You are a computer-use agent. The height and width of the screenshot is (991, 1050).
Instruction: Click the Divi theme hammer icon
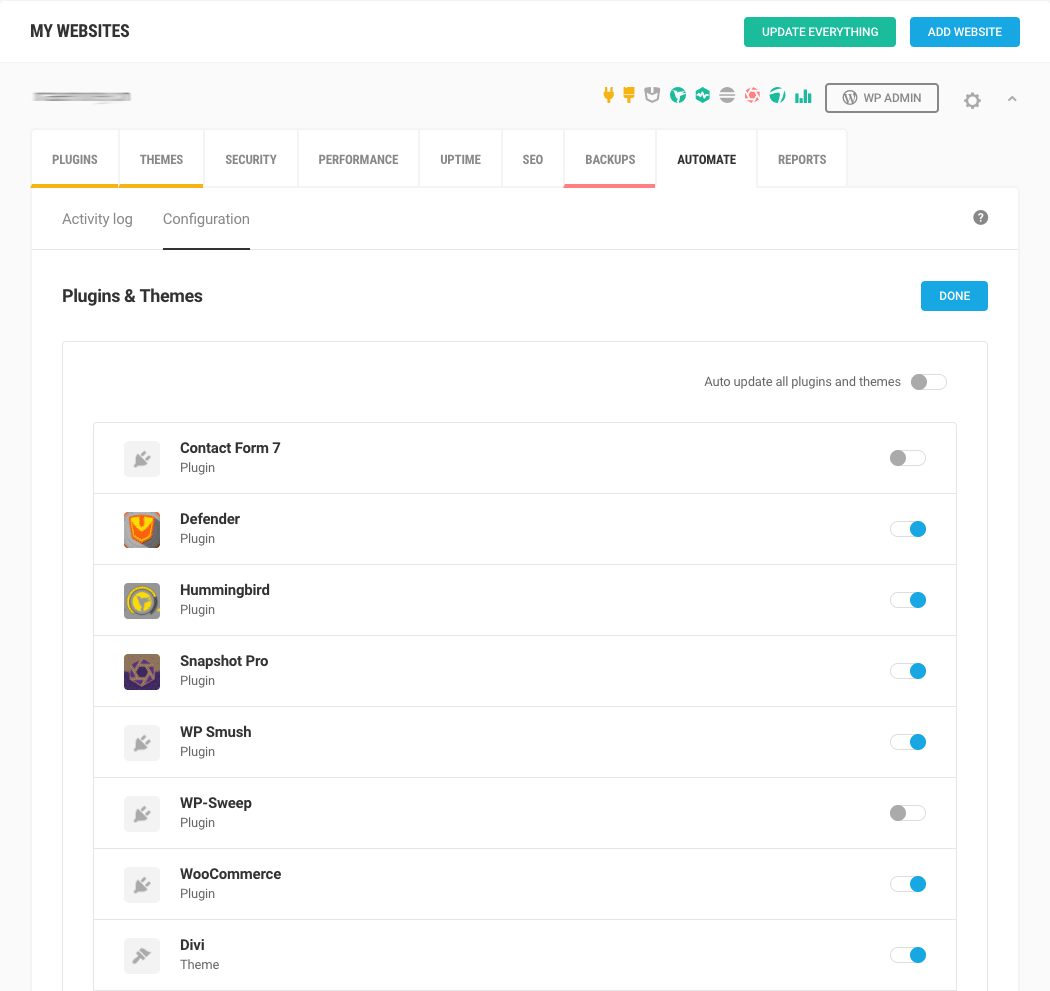pyautogui.click(x=142, y=956)
